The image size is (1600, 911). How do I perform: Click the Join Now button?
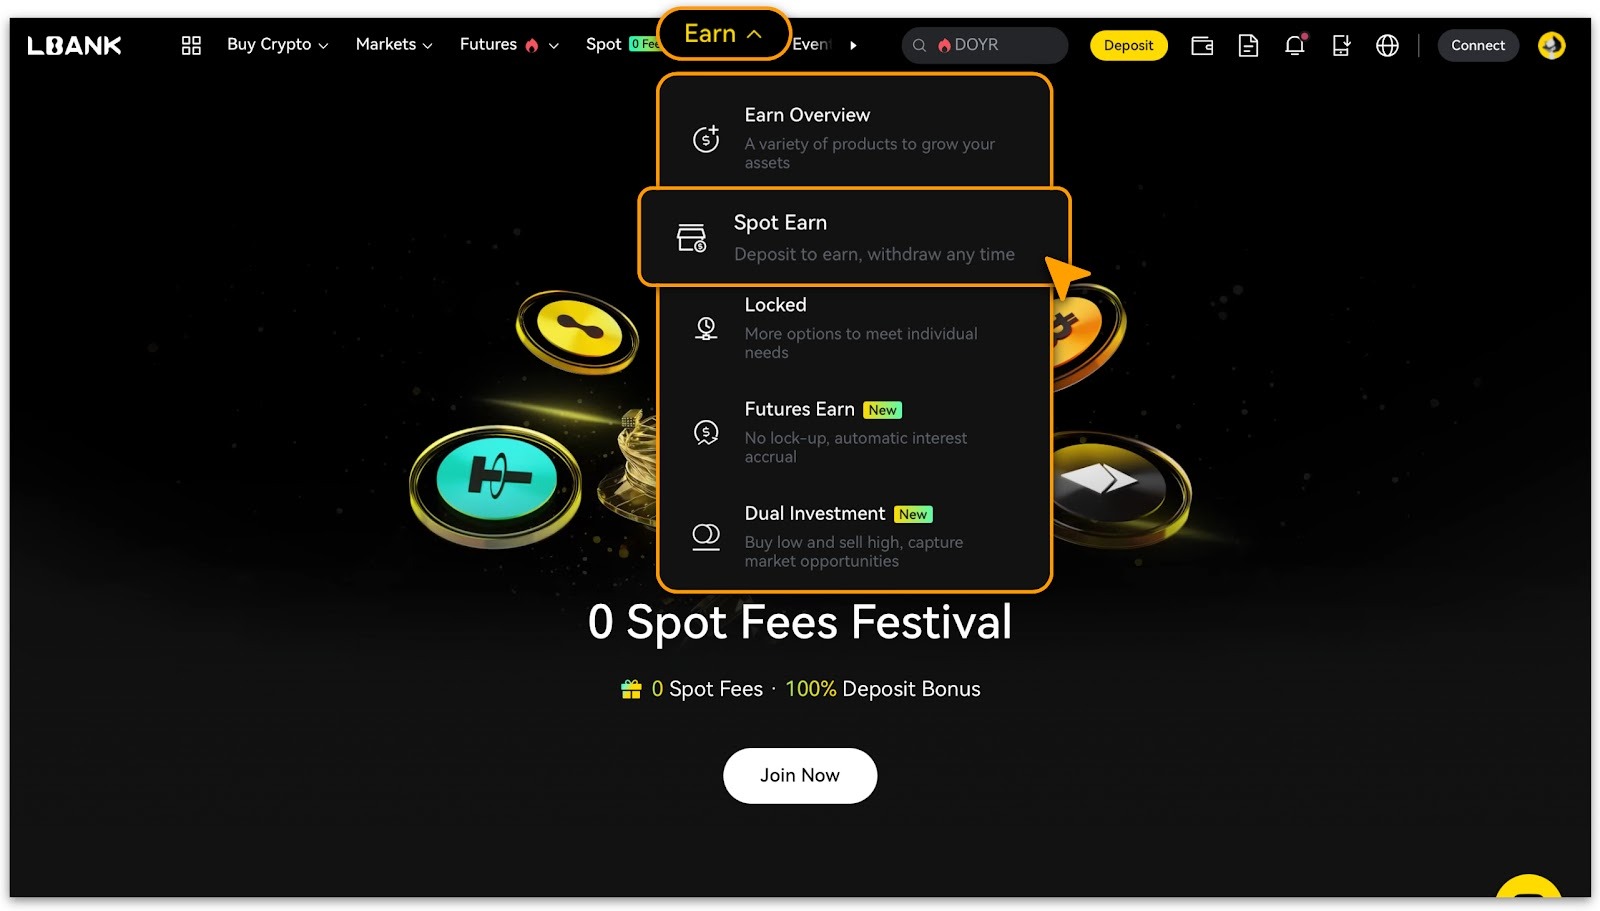800,775
